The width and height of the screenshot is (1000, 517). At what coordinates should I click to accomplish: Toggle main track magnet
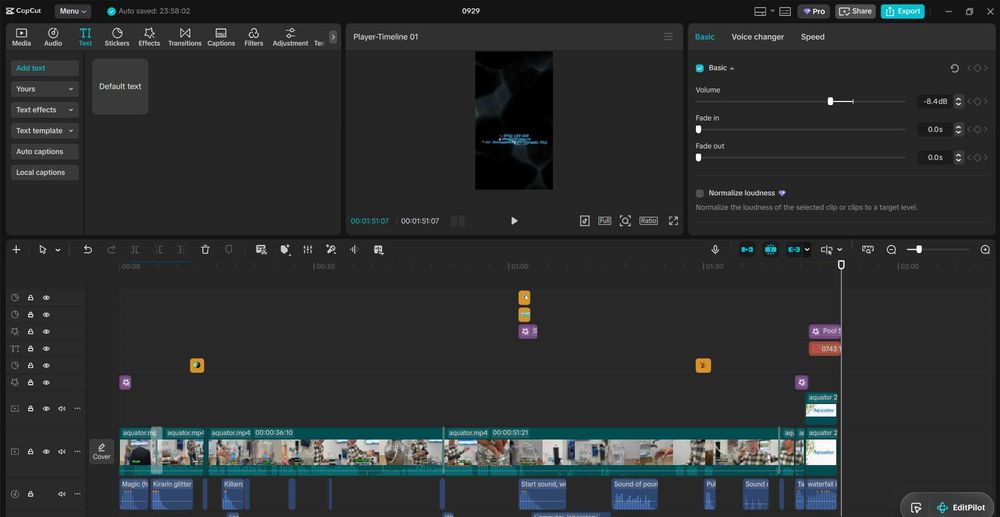747,250
